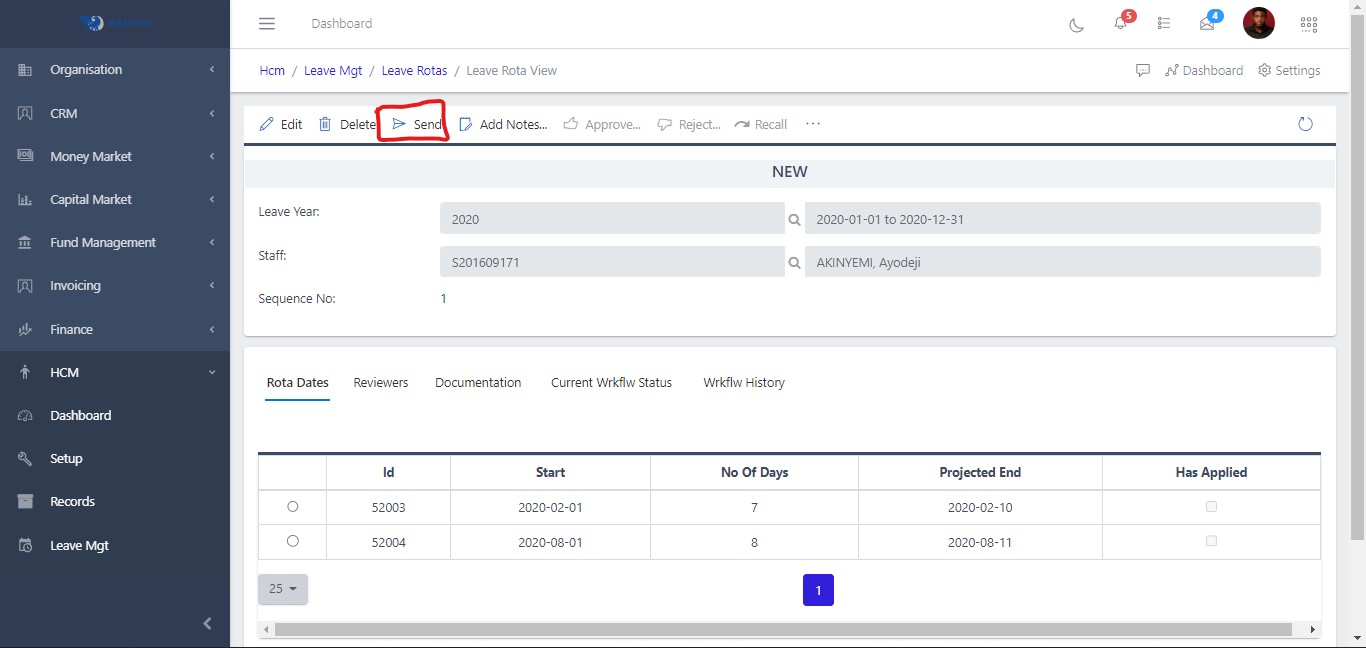Image resolution: width=1366 pixels, height=648 pixels.
Task: Select the radio button for row 52003
Action: click(x=292, y=507)
